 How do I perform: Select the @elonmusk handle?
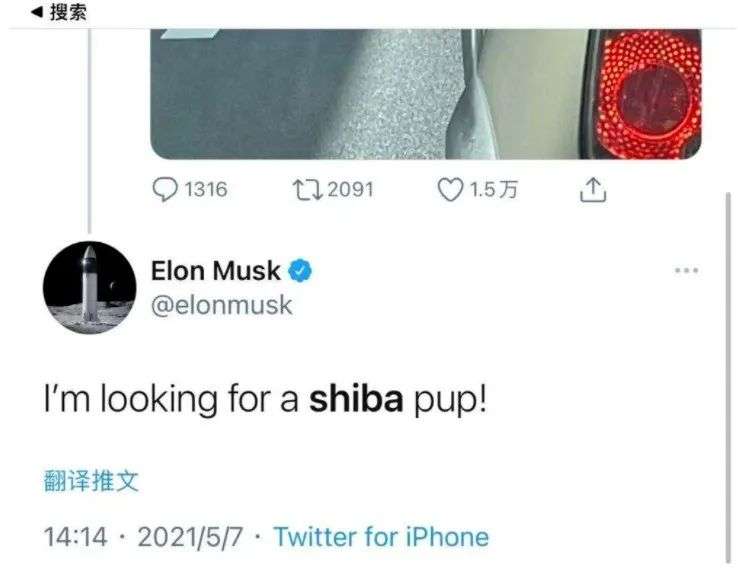221,305
